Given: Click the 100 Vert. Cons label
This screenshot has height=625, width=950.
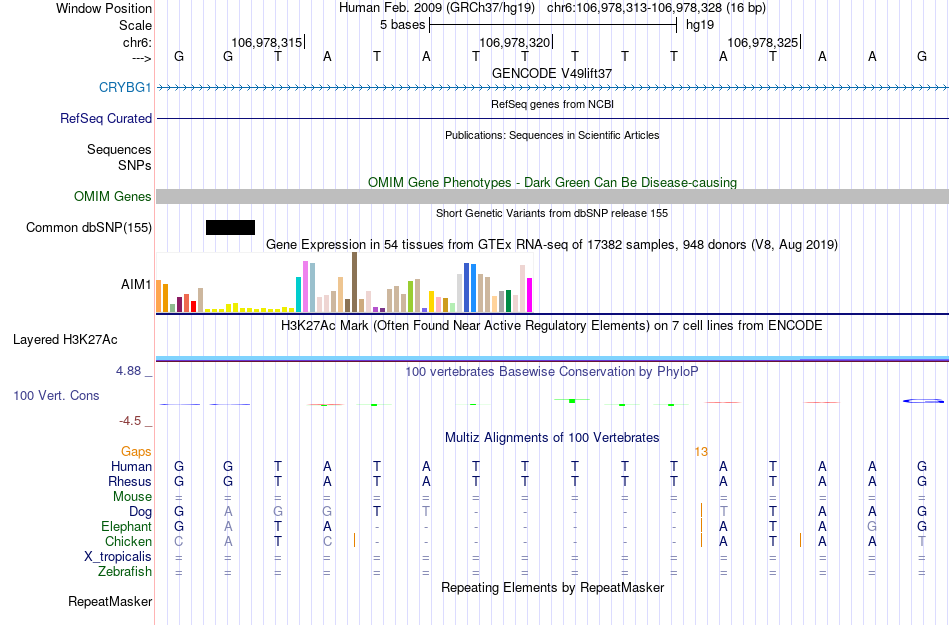Looking at the screenshot, I should tap(56, 395).
